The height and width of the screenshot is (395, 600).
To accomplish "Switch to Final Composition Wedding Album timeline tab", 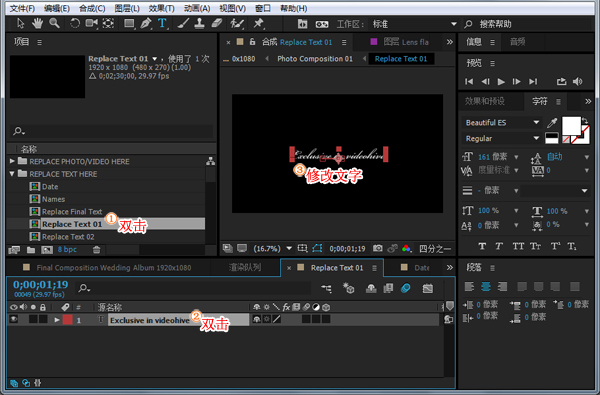I will click(114, 268).
